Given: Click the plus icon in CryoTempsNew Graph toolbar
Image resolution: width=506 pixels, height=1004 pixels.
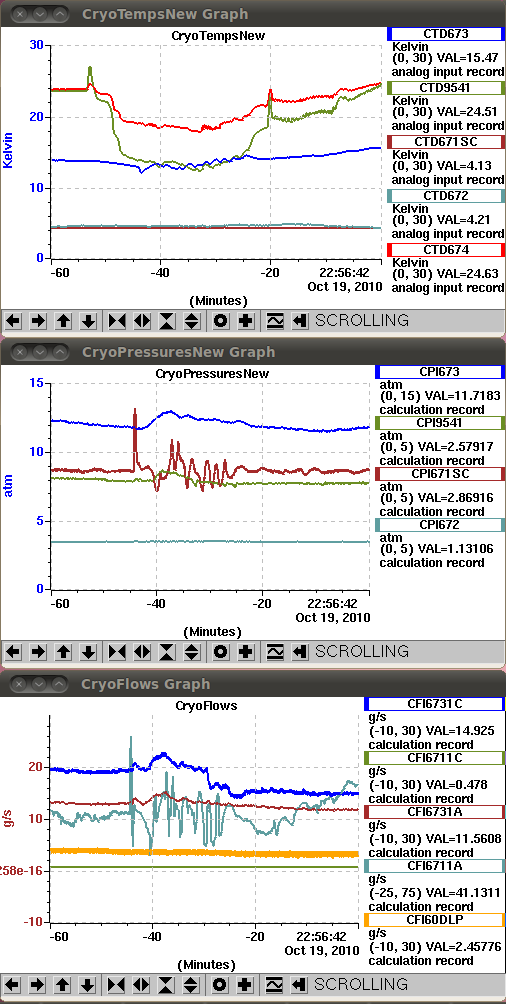Looking at the screenshot, I should pos(245,320).
